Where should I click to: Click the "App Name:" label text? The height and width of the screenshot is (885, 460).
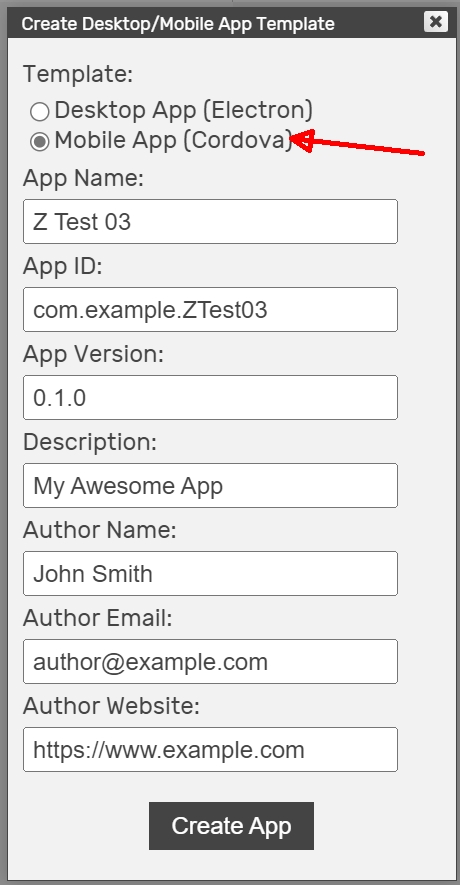coord(84,178)
